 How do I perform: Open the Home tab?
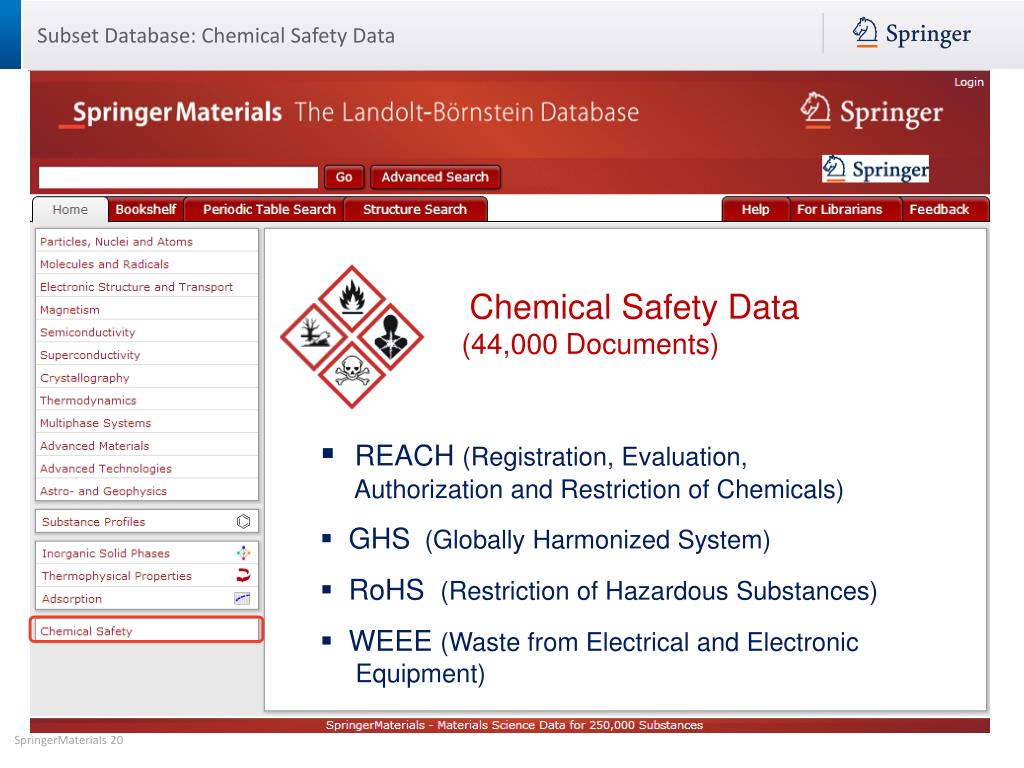(x=70, y=210)
